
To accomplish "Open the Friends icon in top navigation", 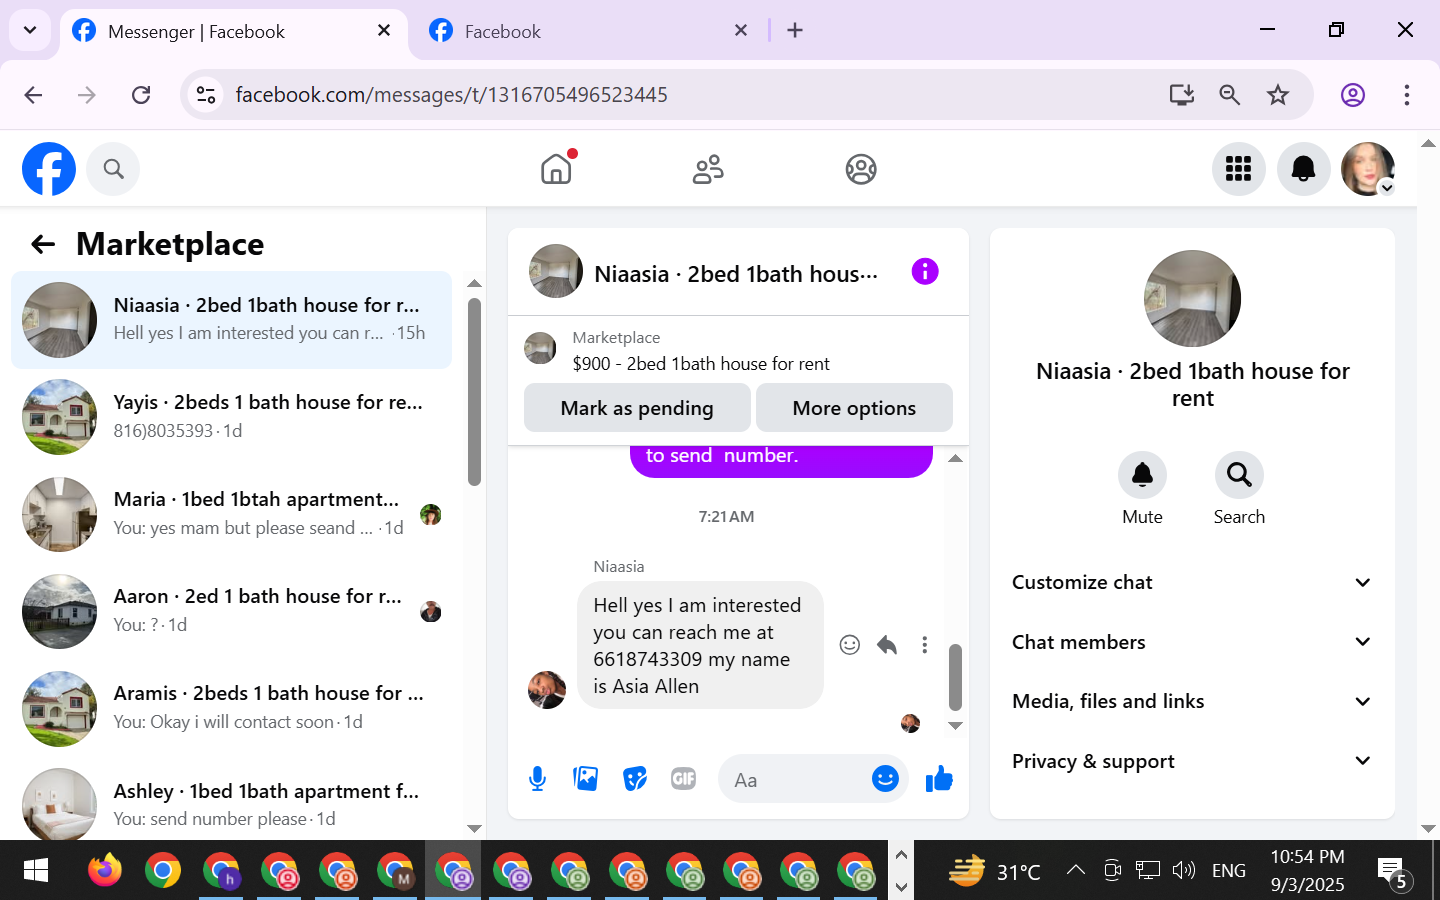I will [x=708, y=169].
